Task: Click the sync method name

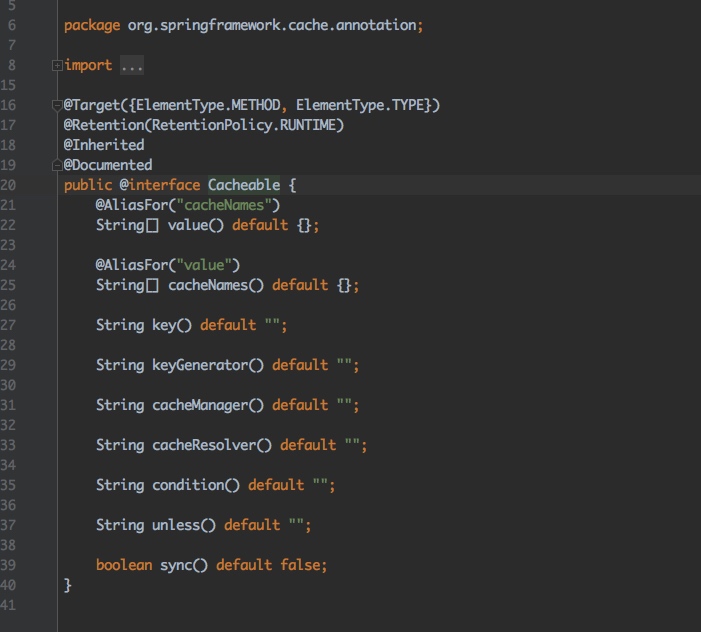Action: pyautogui.click(x=175, y=565)
